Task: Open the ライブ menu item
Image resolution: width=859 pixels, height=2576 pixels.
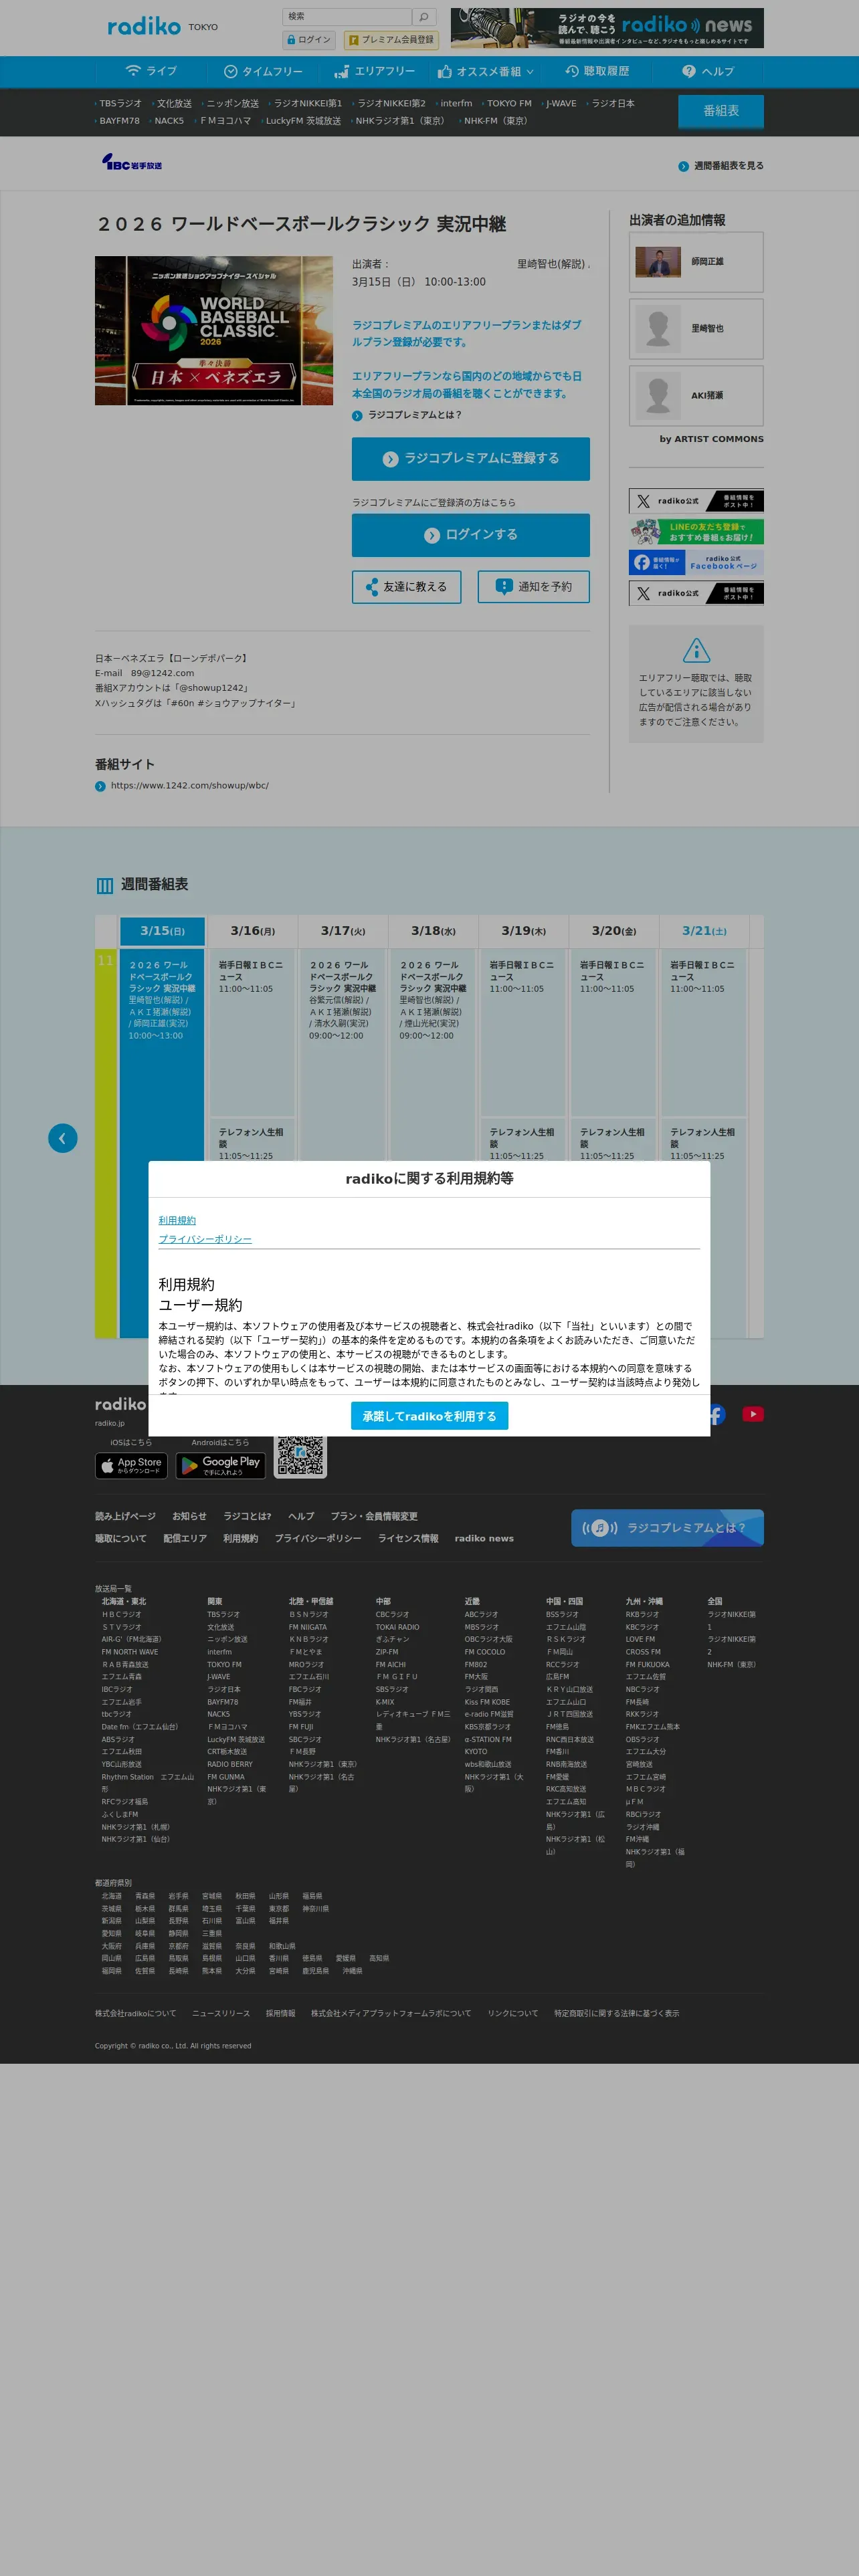Action: pyautogui.click(x=151, y=72)
